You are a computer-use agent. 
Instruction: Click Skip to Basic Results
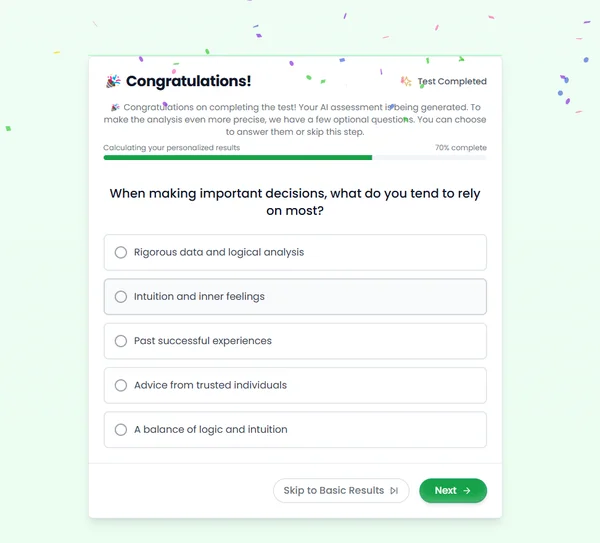(x=341, y=491)
